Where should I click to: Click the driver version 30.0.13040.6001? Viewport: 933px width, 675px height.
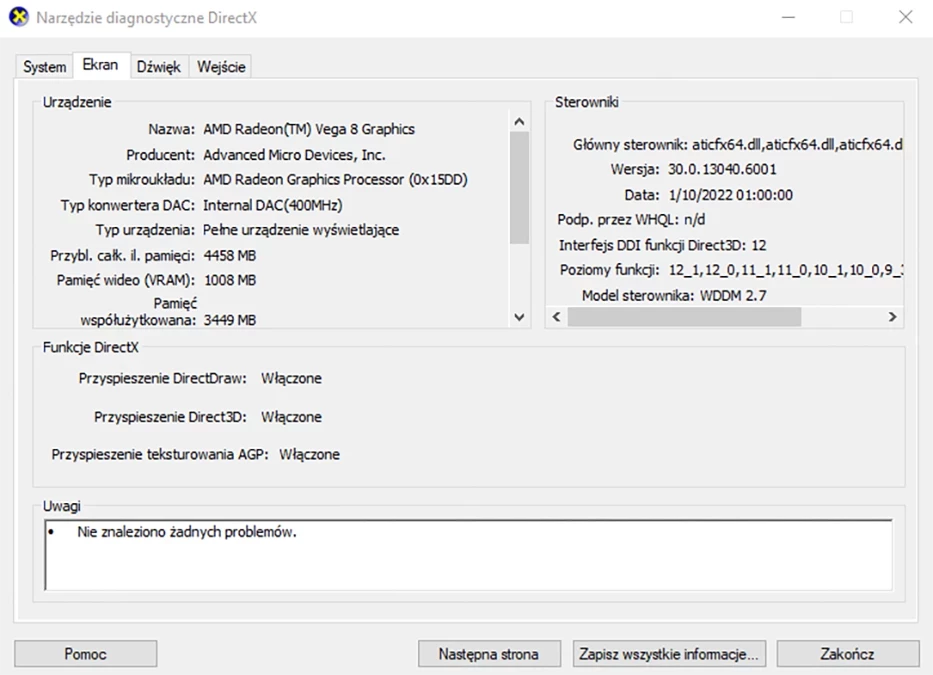click(x=722, y=170)
